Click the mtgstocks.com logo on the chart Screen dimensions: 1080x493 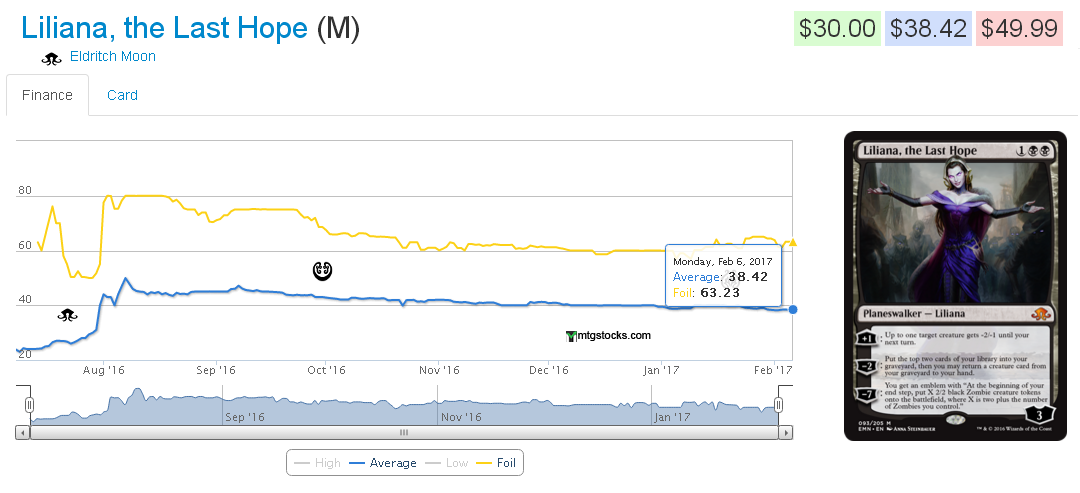(608, 336)
